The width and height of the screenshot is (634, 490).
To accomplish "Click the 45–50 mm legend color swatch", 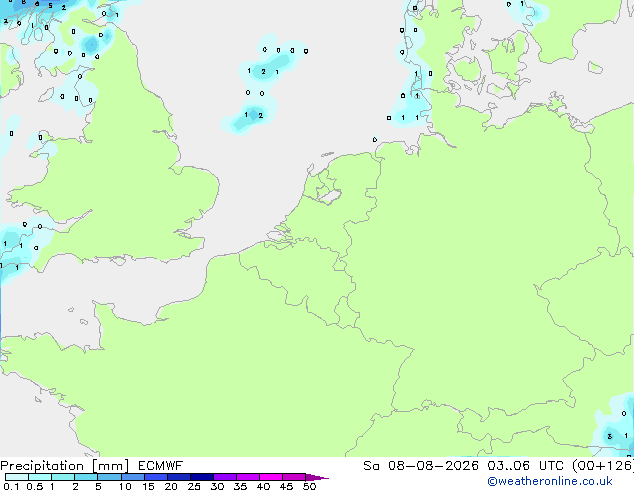I will pos(294,477).
